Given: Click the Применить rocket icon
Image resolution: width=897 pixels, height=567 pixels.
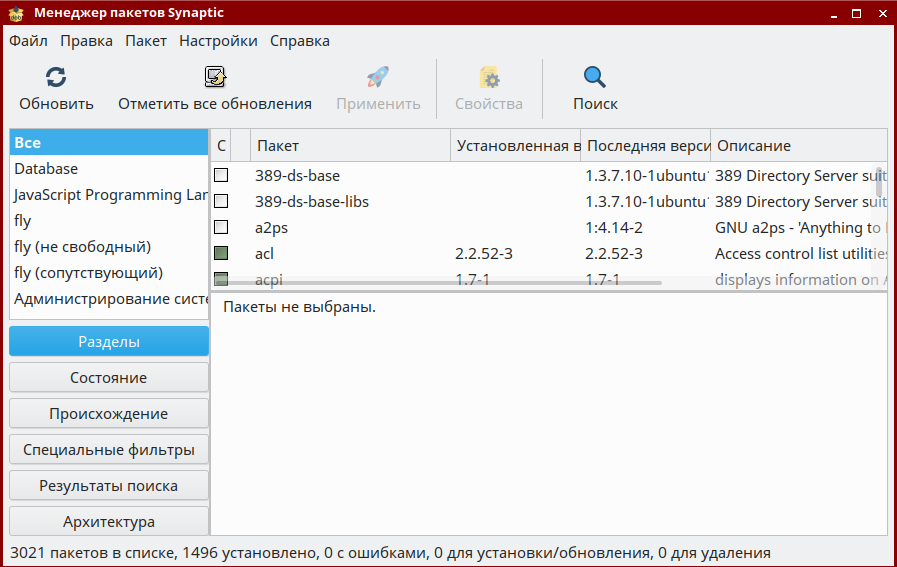Looking at the screenshot, I should point(378,77).
